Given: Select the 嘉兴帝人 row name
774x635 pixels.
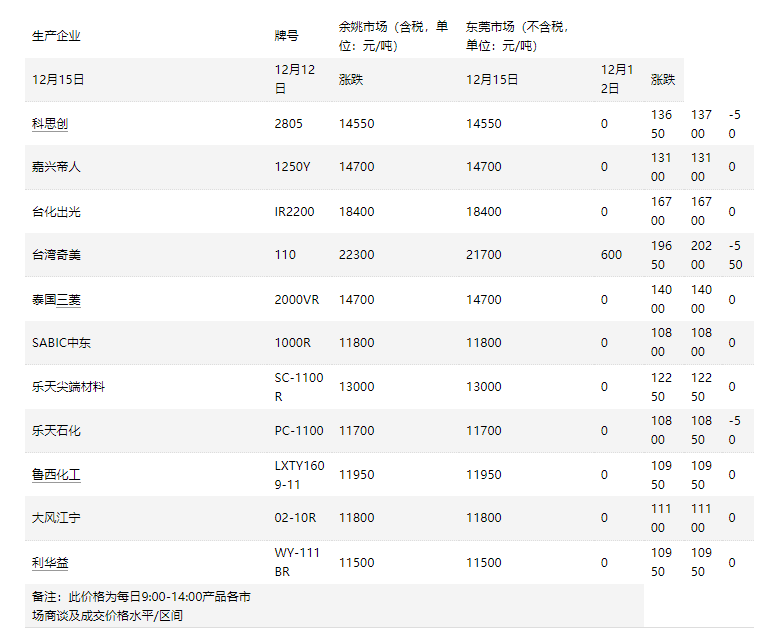Looking at the screenshot, I should (x=56, y=167).
